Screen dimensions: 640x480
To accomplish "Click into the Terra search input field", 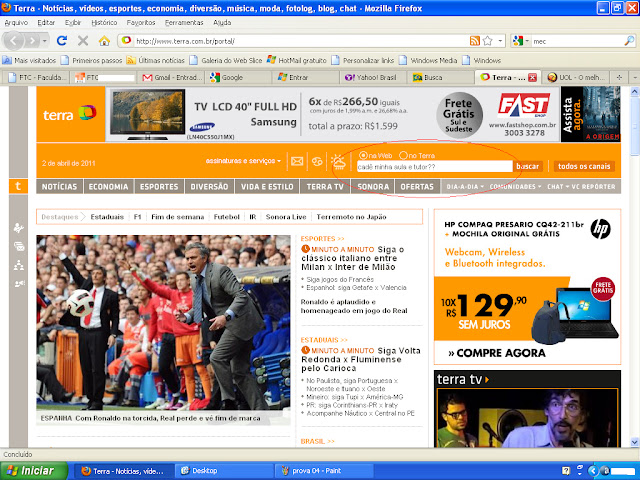I will (435, 167).
